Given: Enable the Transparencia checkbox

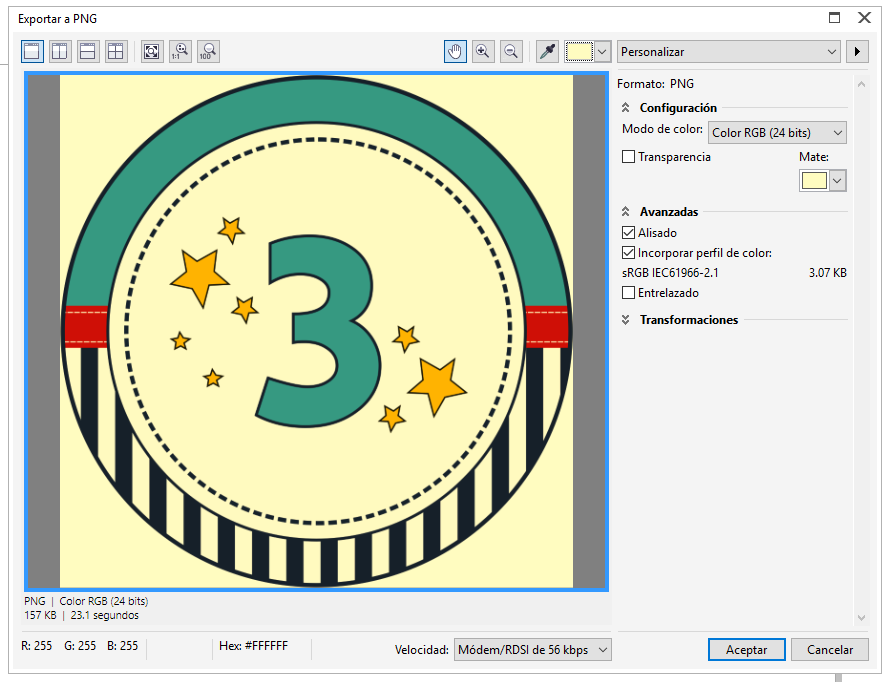Looking at the screenshot, I should pyautogui.click(x=629, y=157).
